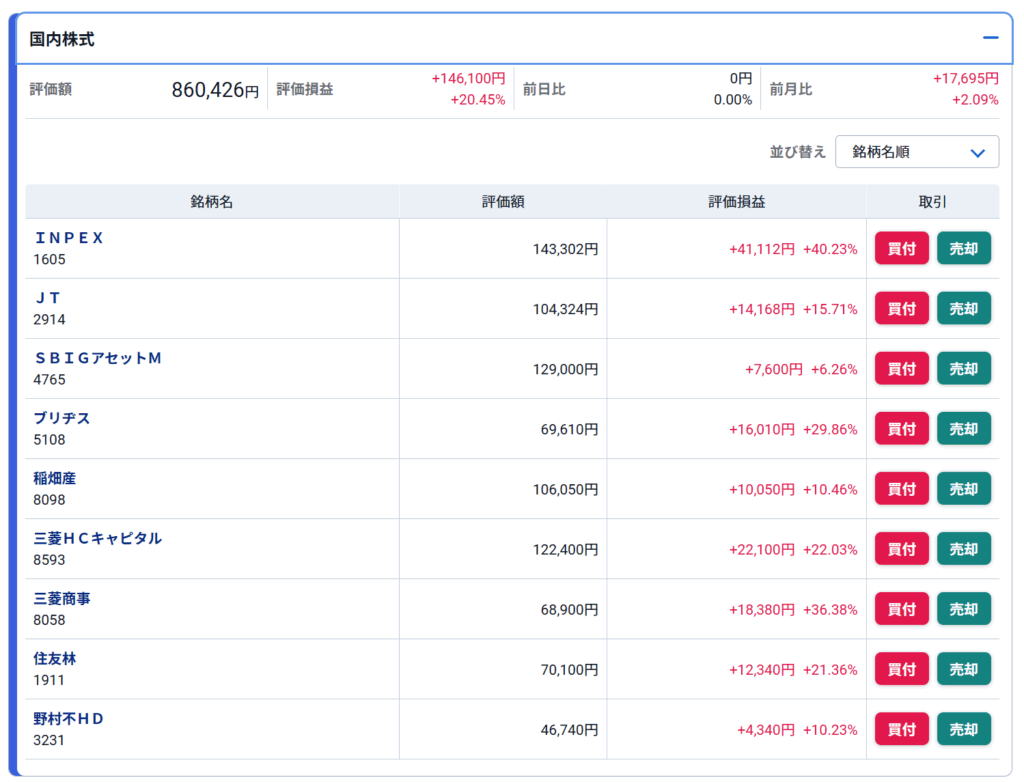Screen dimensions: 1024x782
Task: Open the 並び替え 銘柄名順 dropdown
Action: pos(916,152)
